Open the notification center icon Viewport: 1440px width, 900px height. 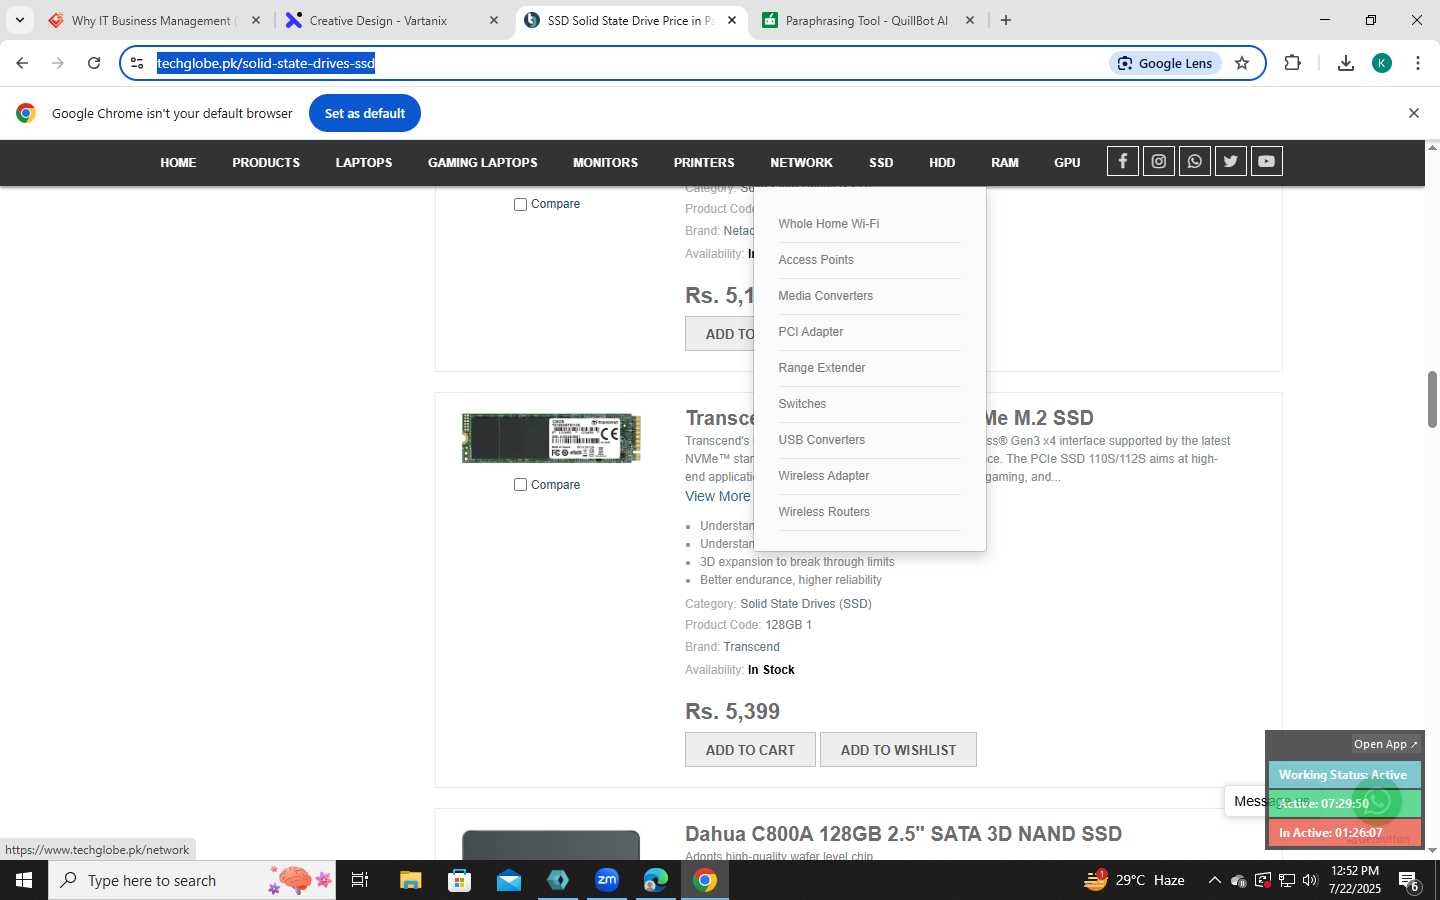1410,881
